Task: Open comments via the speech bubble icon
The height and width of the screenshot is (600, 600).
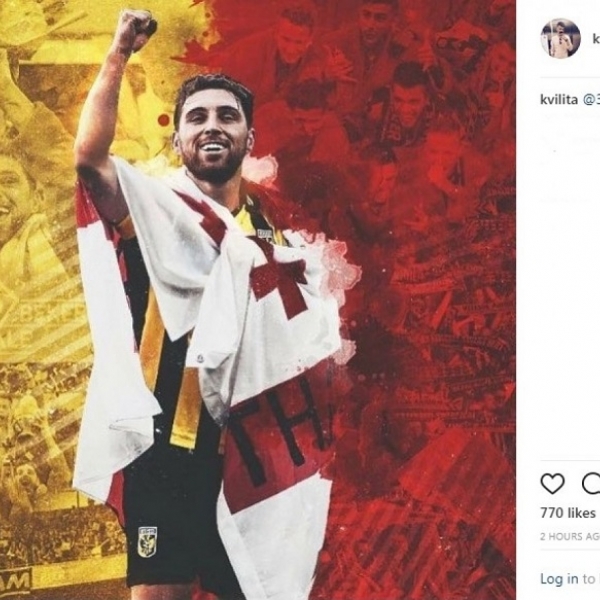Action: coord(591,483)
